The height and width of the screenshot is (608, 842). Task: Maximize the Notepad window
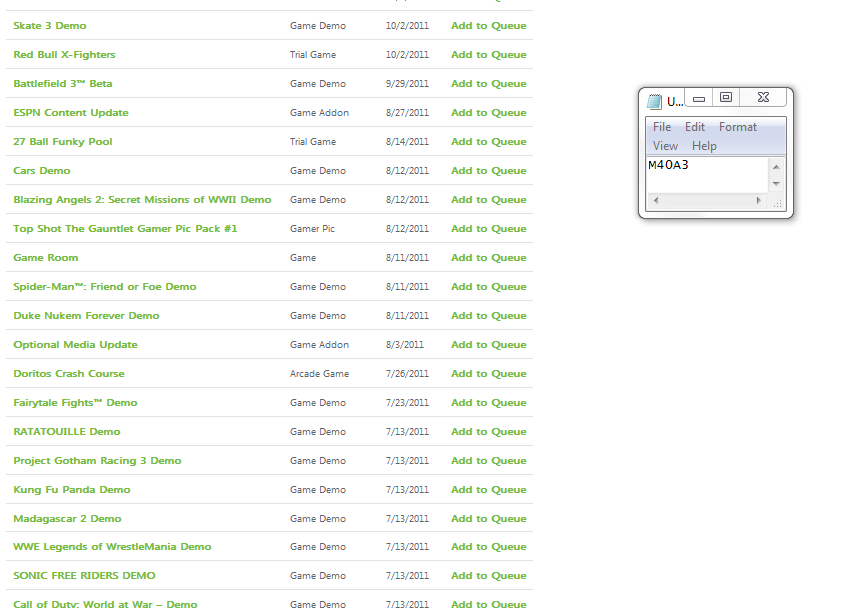tap(726, 98)
